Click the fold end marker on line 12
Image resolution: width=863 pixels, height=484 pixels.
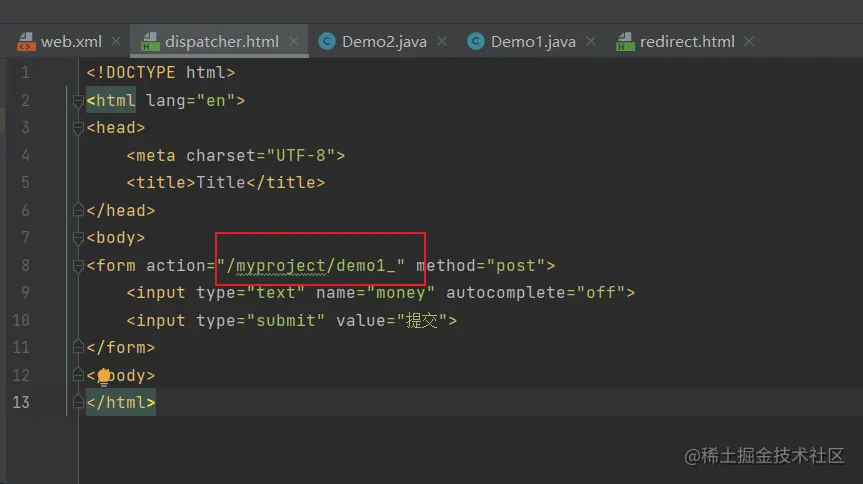[78, 375]
